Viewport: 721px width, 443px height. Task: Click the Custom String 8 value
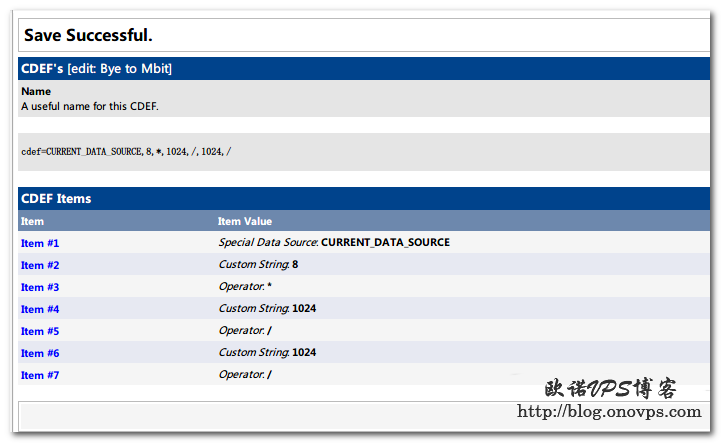[x=258, y=265]
